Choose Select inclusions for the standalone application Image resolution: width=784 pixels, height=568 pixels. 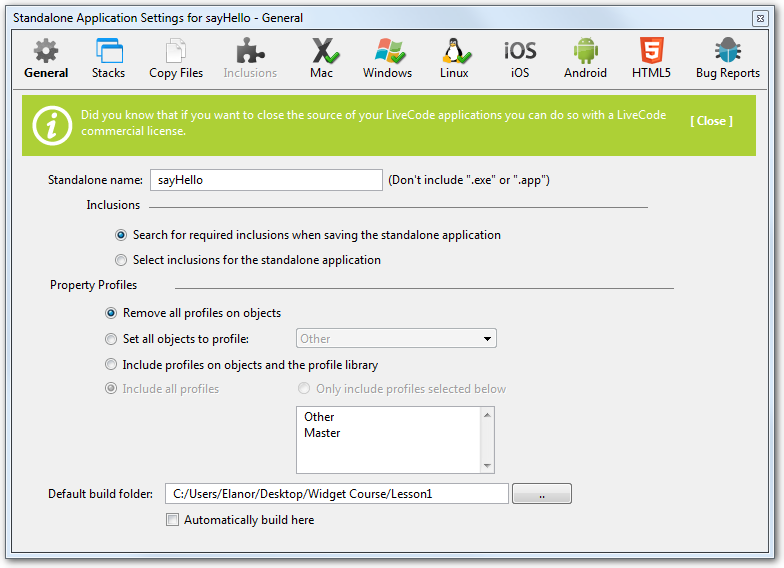pos(122,260)
